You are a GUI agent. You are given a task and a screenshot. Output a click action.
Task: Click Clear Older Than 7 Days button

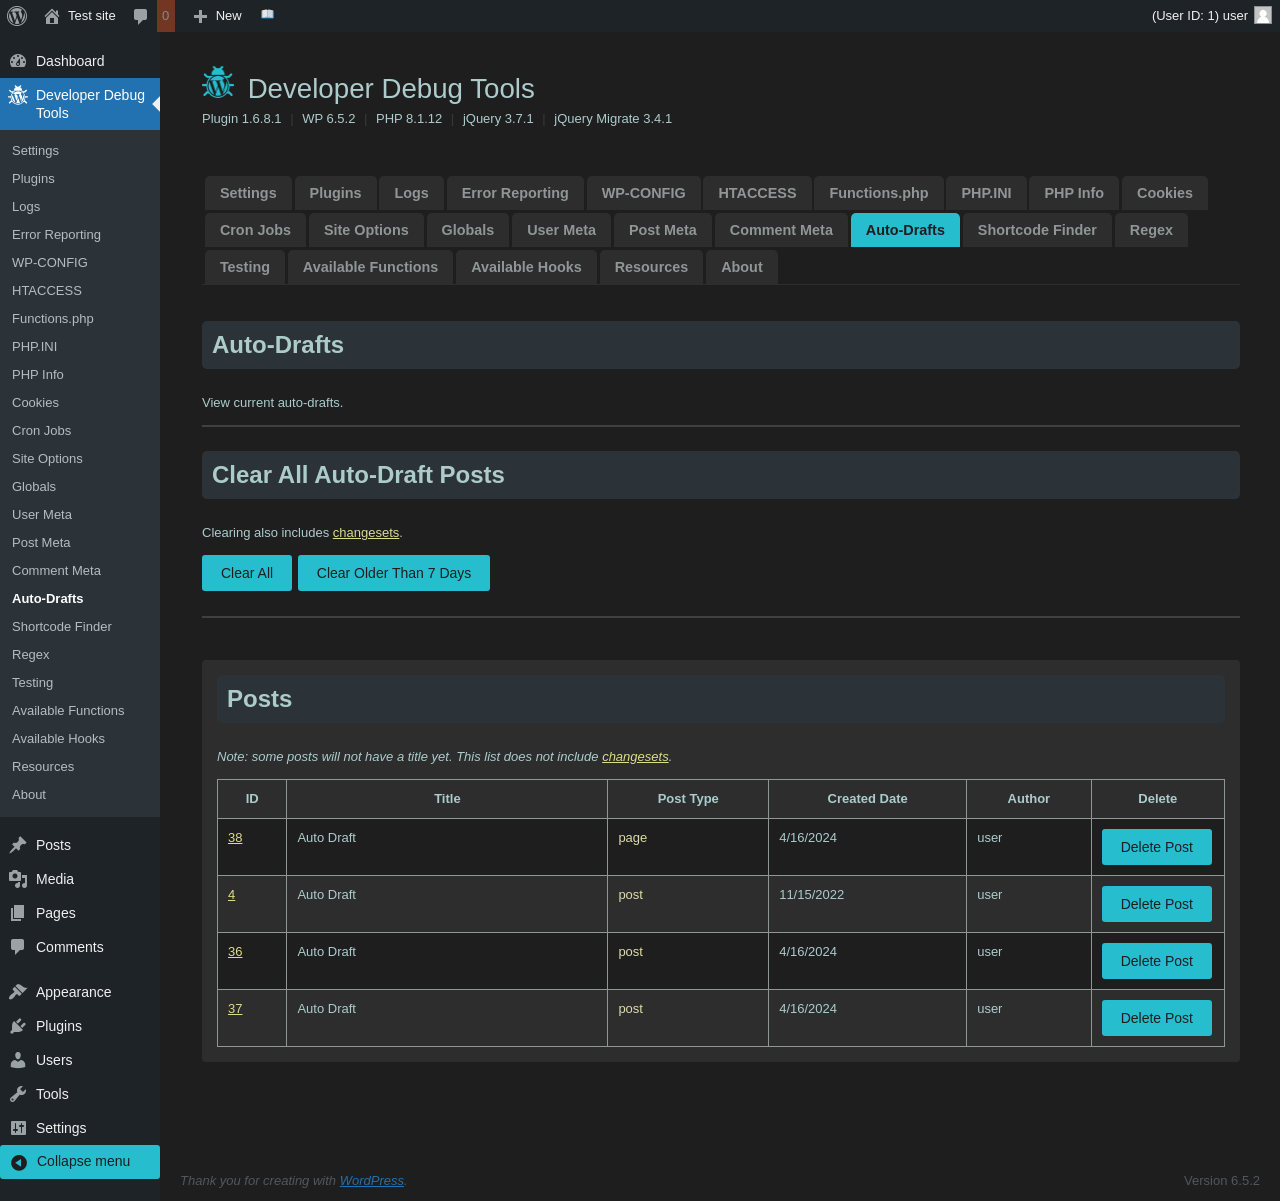(x=393, y=573)
